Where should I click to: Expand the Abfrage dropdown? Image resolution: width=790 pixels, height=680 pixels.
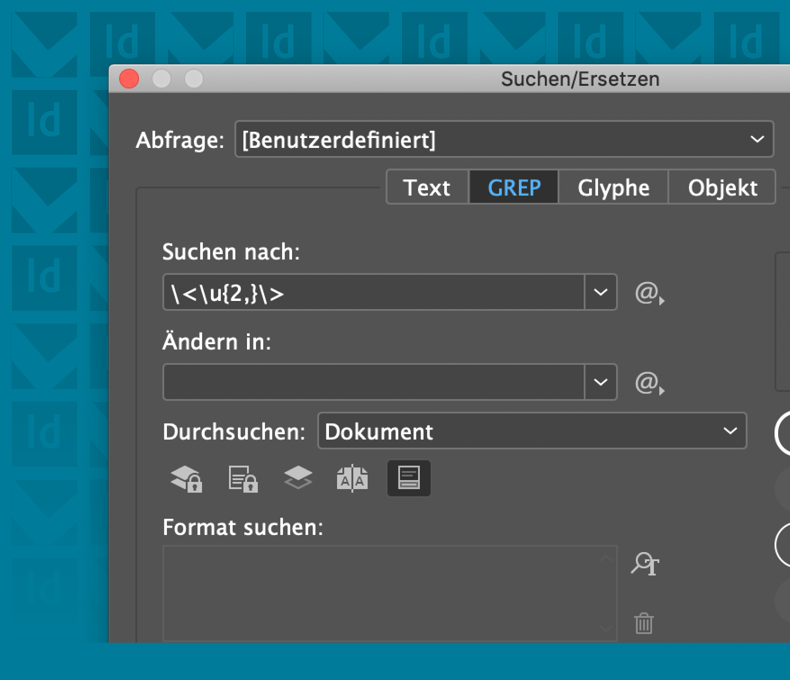(504, 139)
